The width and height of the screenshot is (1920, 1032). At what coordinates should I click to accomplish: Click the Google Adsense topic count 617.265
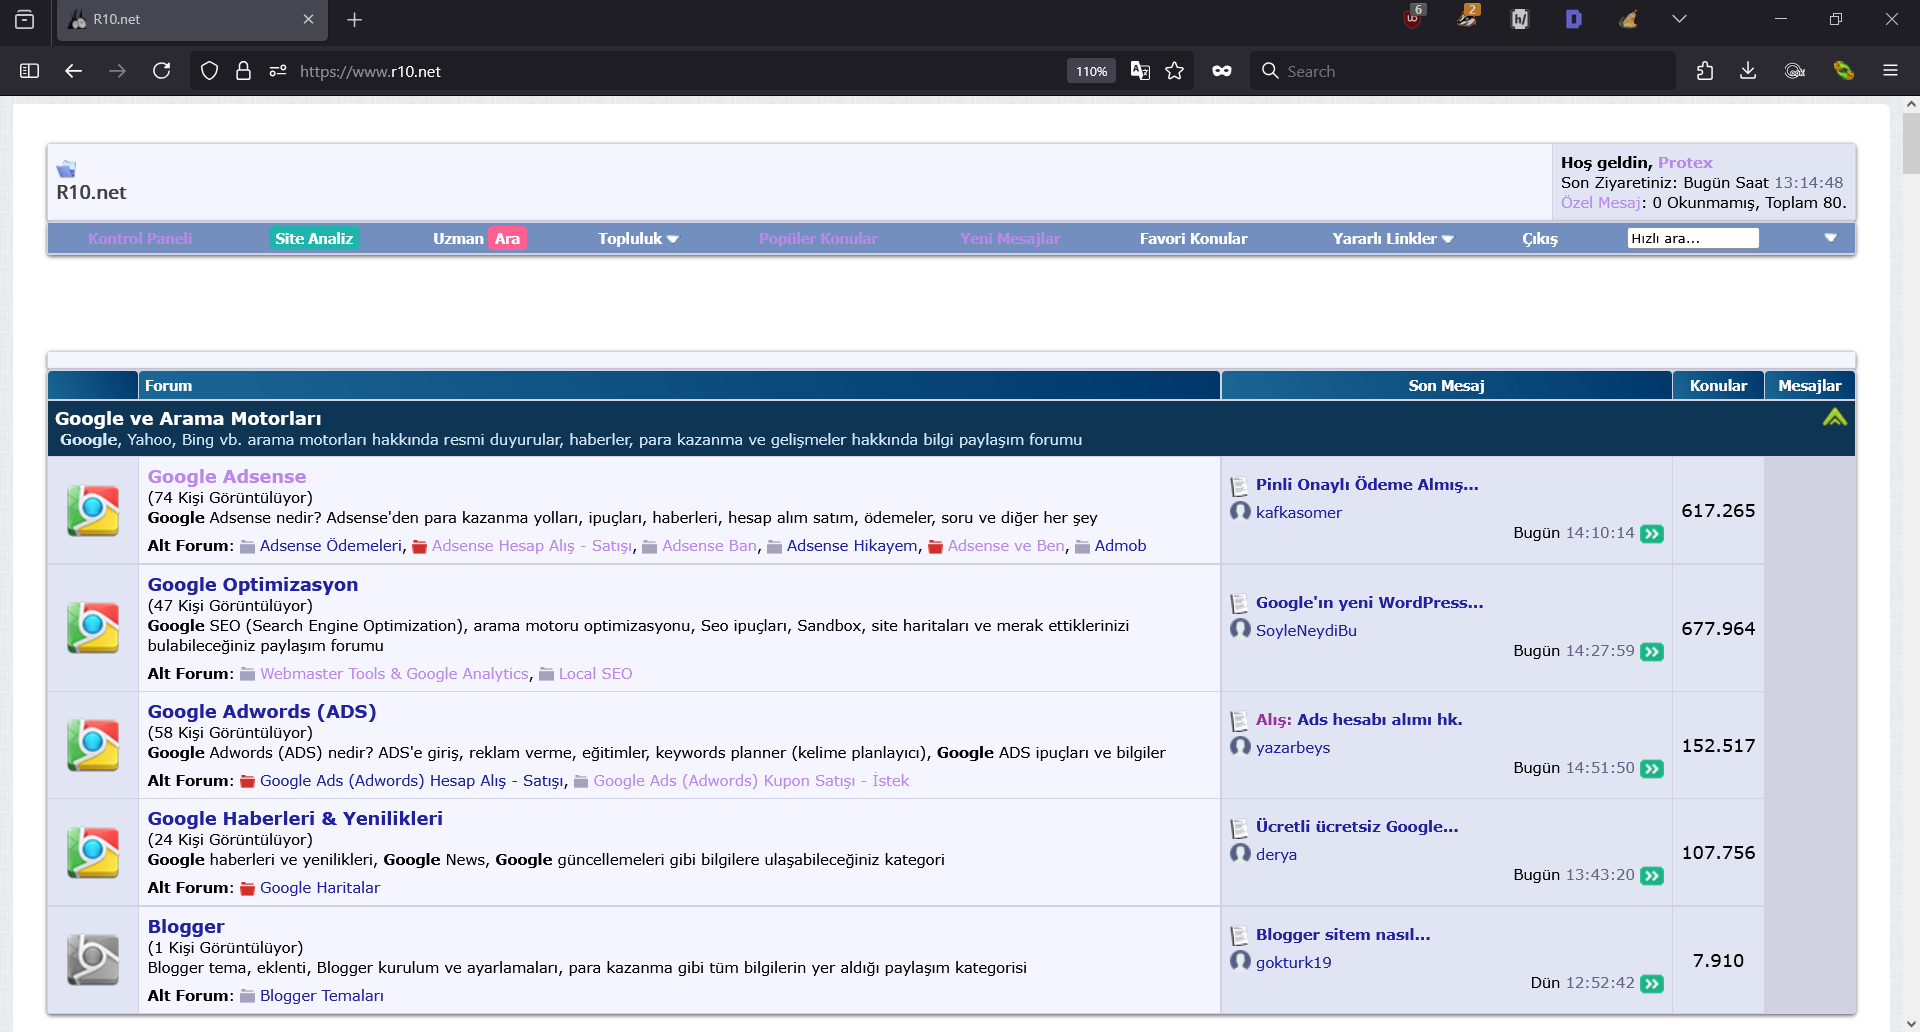click(1718, 511)
